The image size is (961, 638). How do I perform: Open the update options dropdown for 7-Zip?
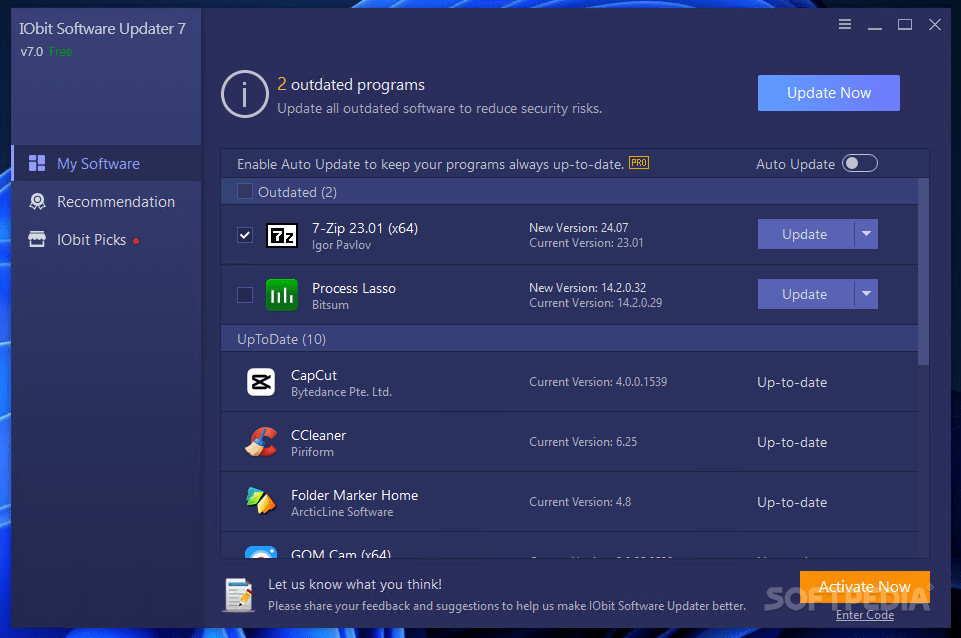click(x=866, y=234)
